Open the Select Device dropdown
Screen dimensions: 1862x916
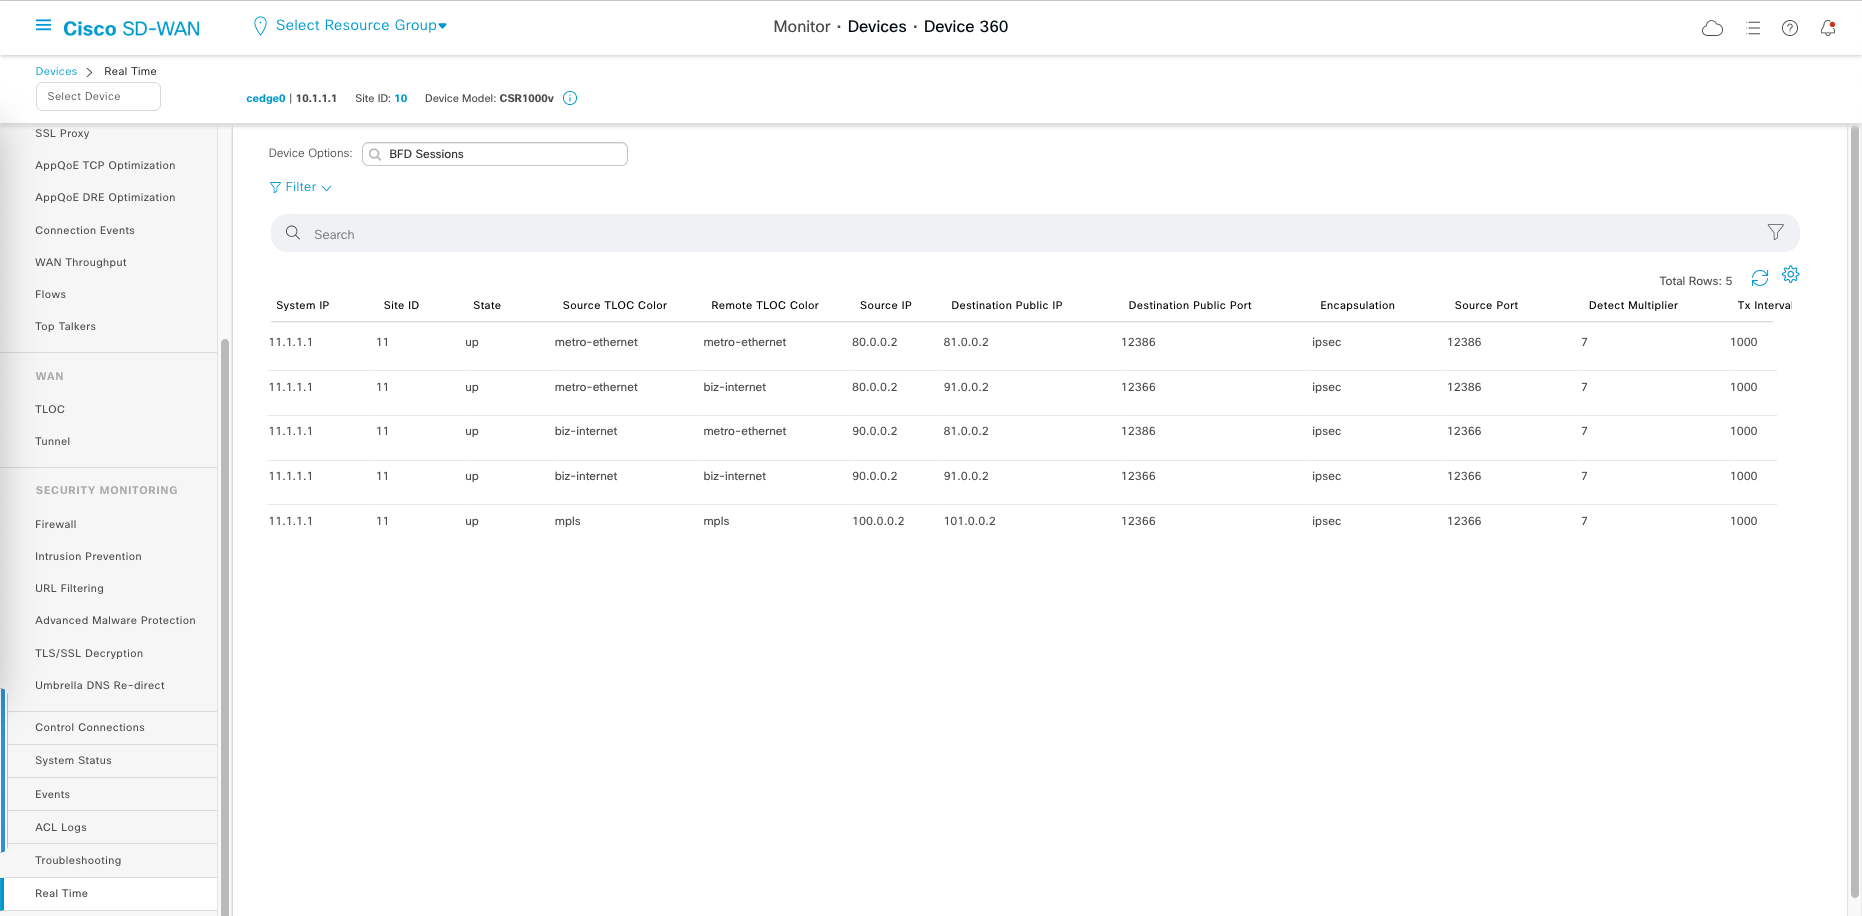[98, 97]
